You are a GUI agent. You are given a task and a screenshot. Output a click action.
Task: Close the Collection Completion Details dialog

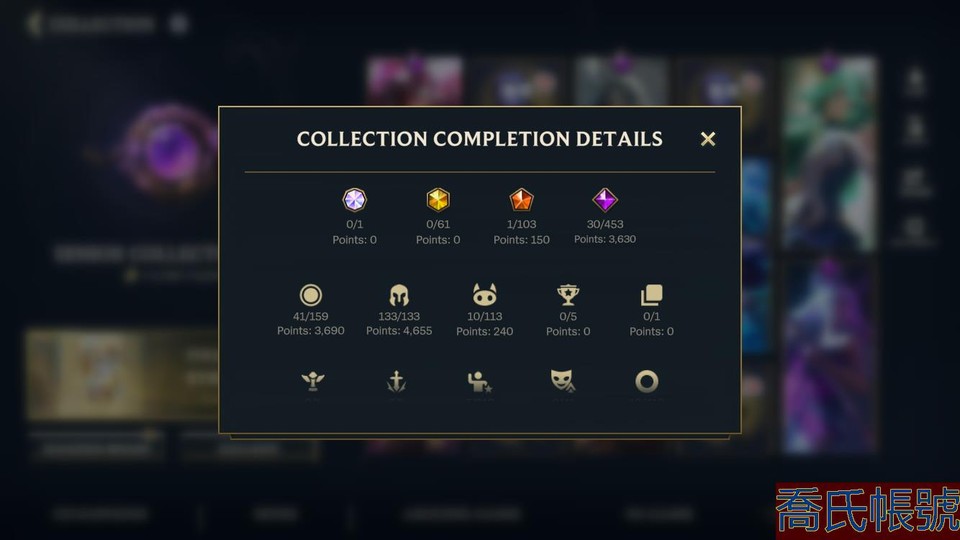pos(708,139)
